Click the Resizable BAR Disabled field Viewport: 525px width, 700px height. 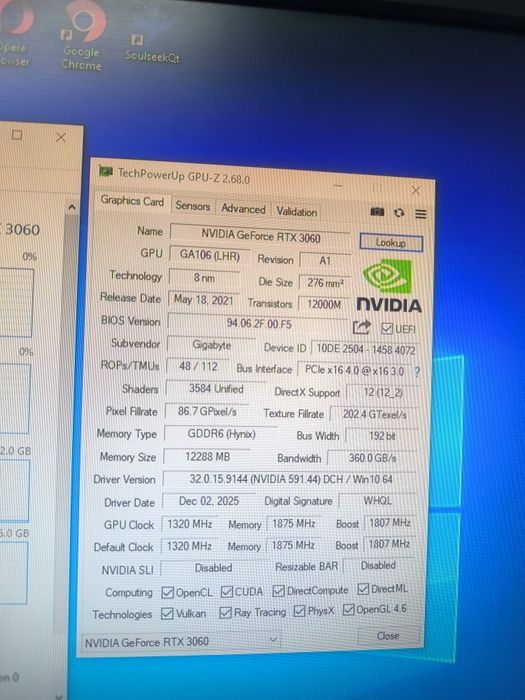pos(378,565)
